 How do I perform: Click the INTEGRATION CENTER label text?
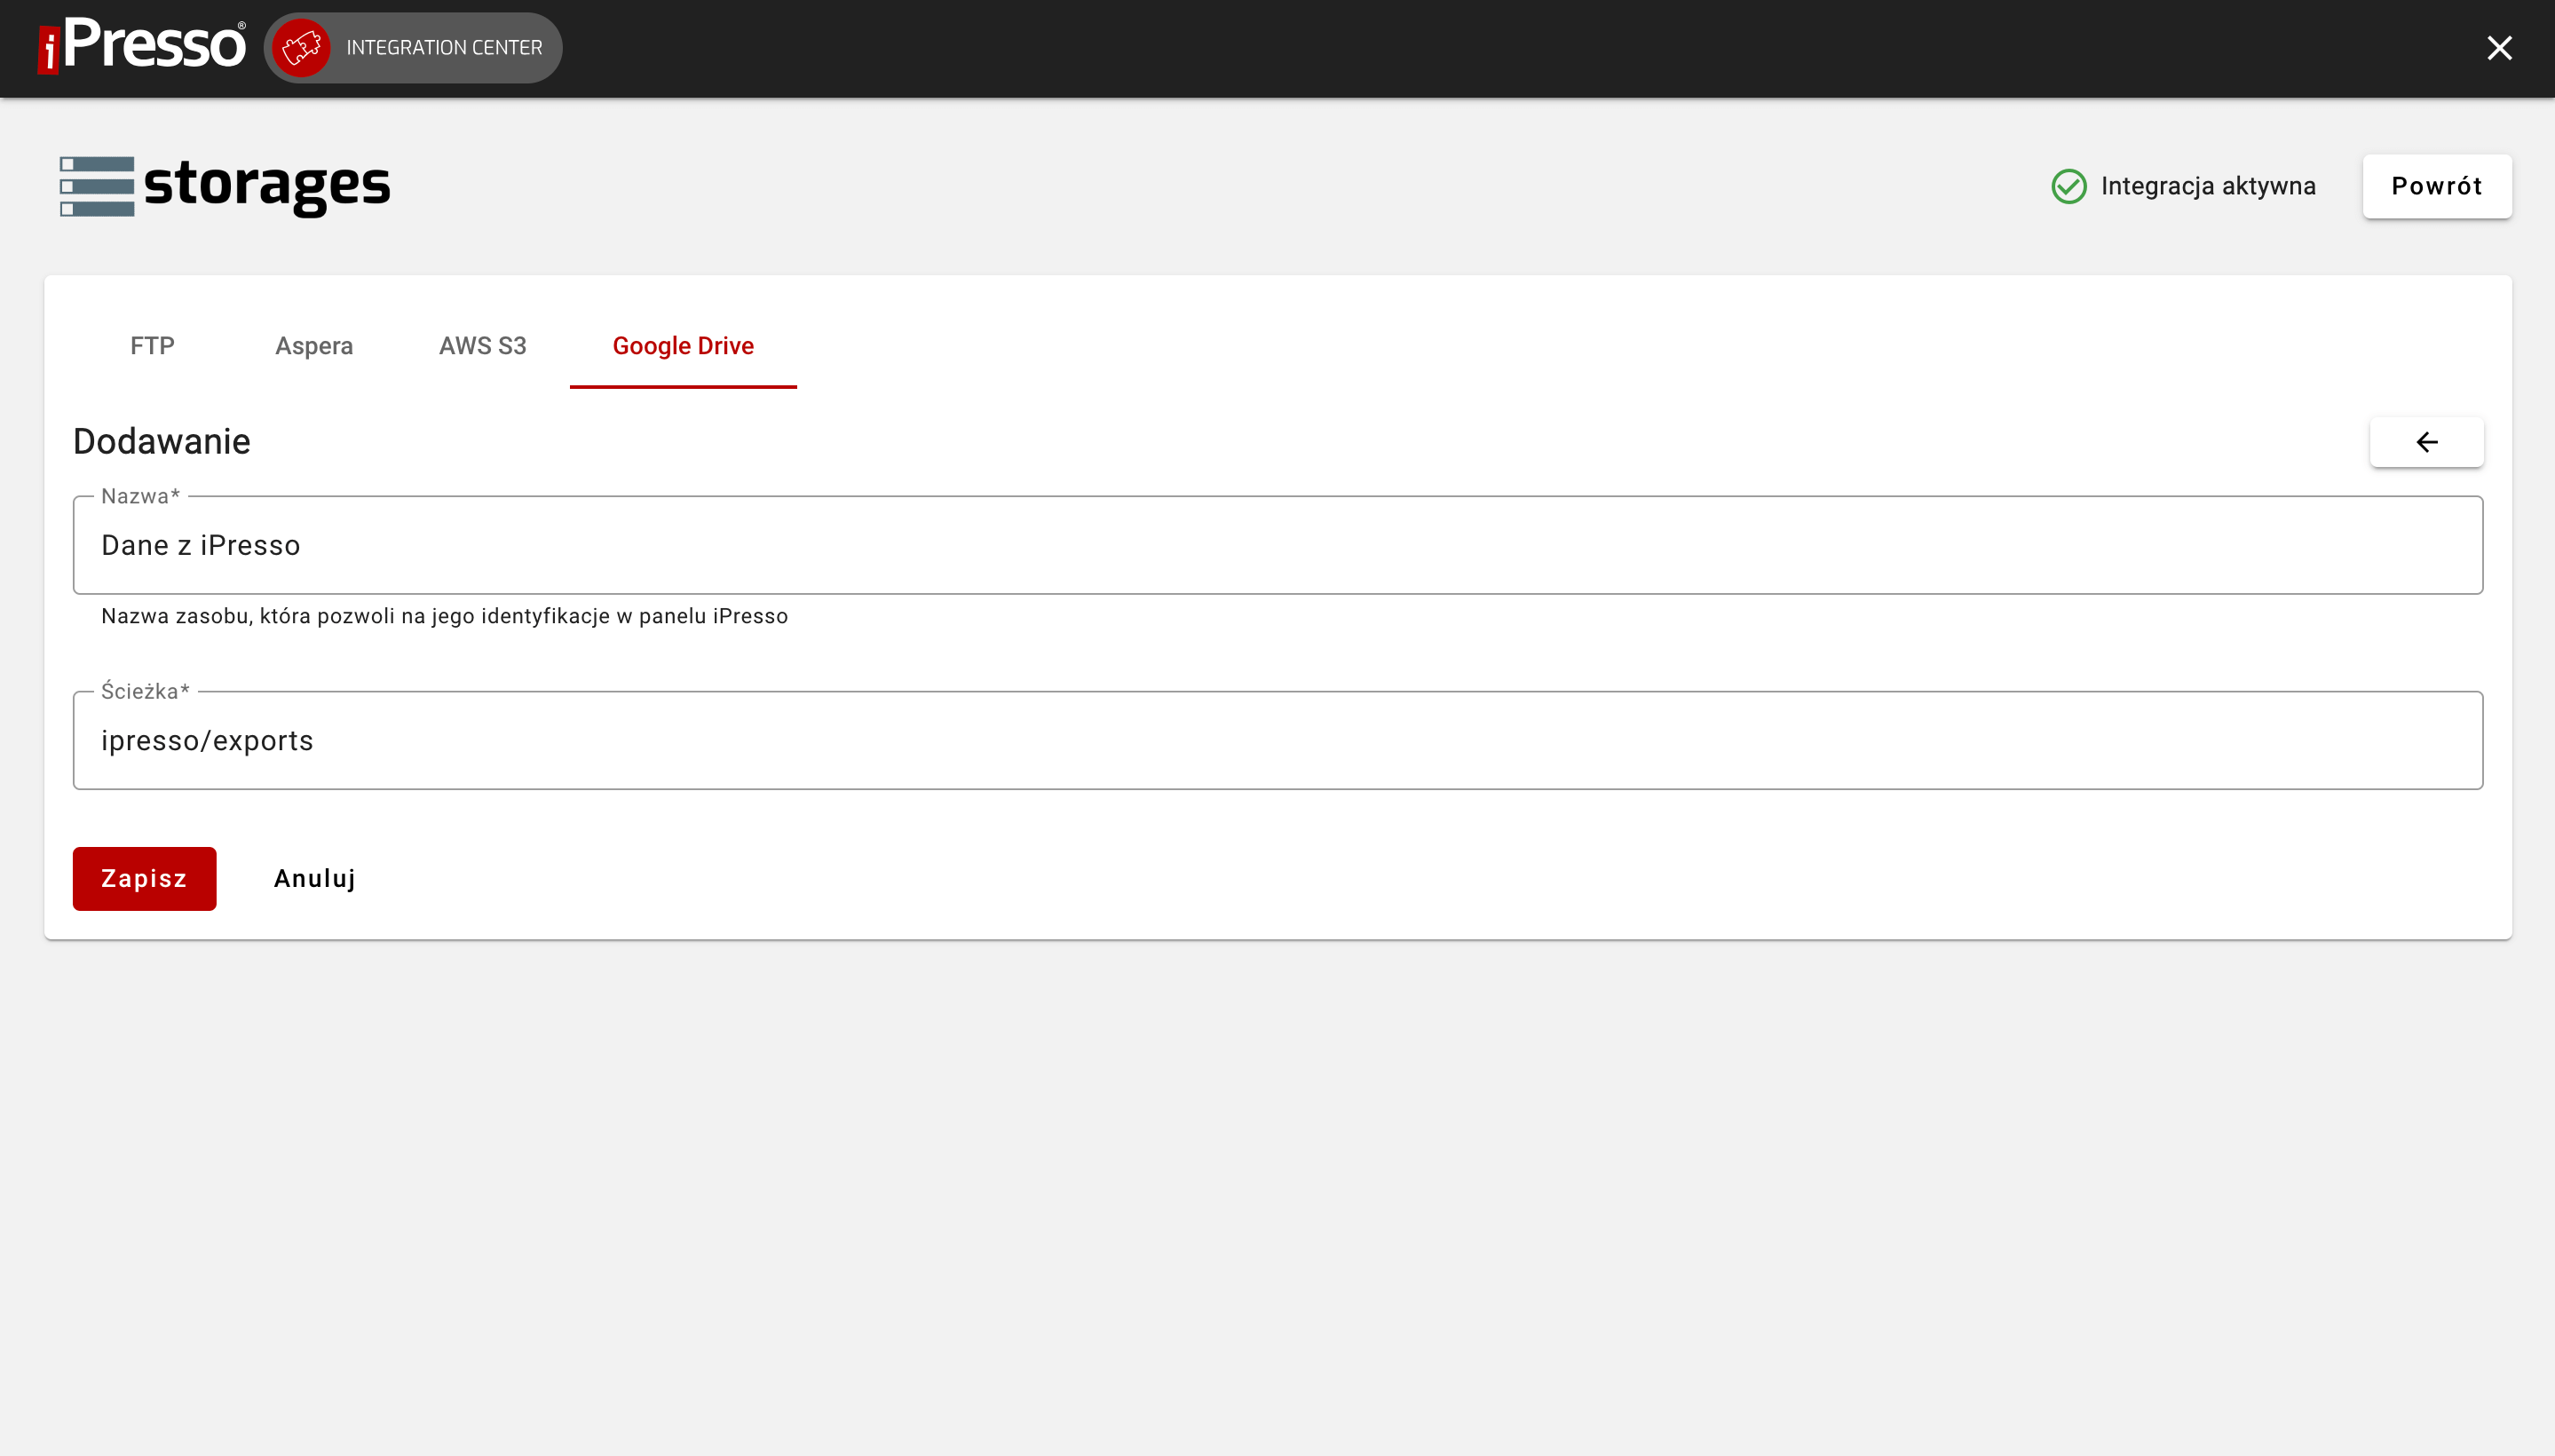pos(444,47)
